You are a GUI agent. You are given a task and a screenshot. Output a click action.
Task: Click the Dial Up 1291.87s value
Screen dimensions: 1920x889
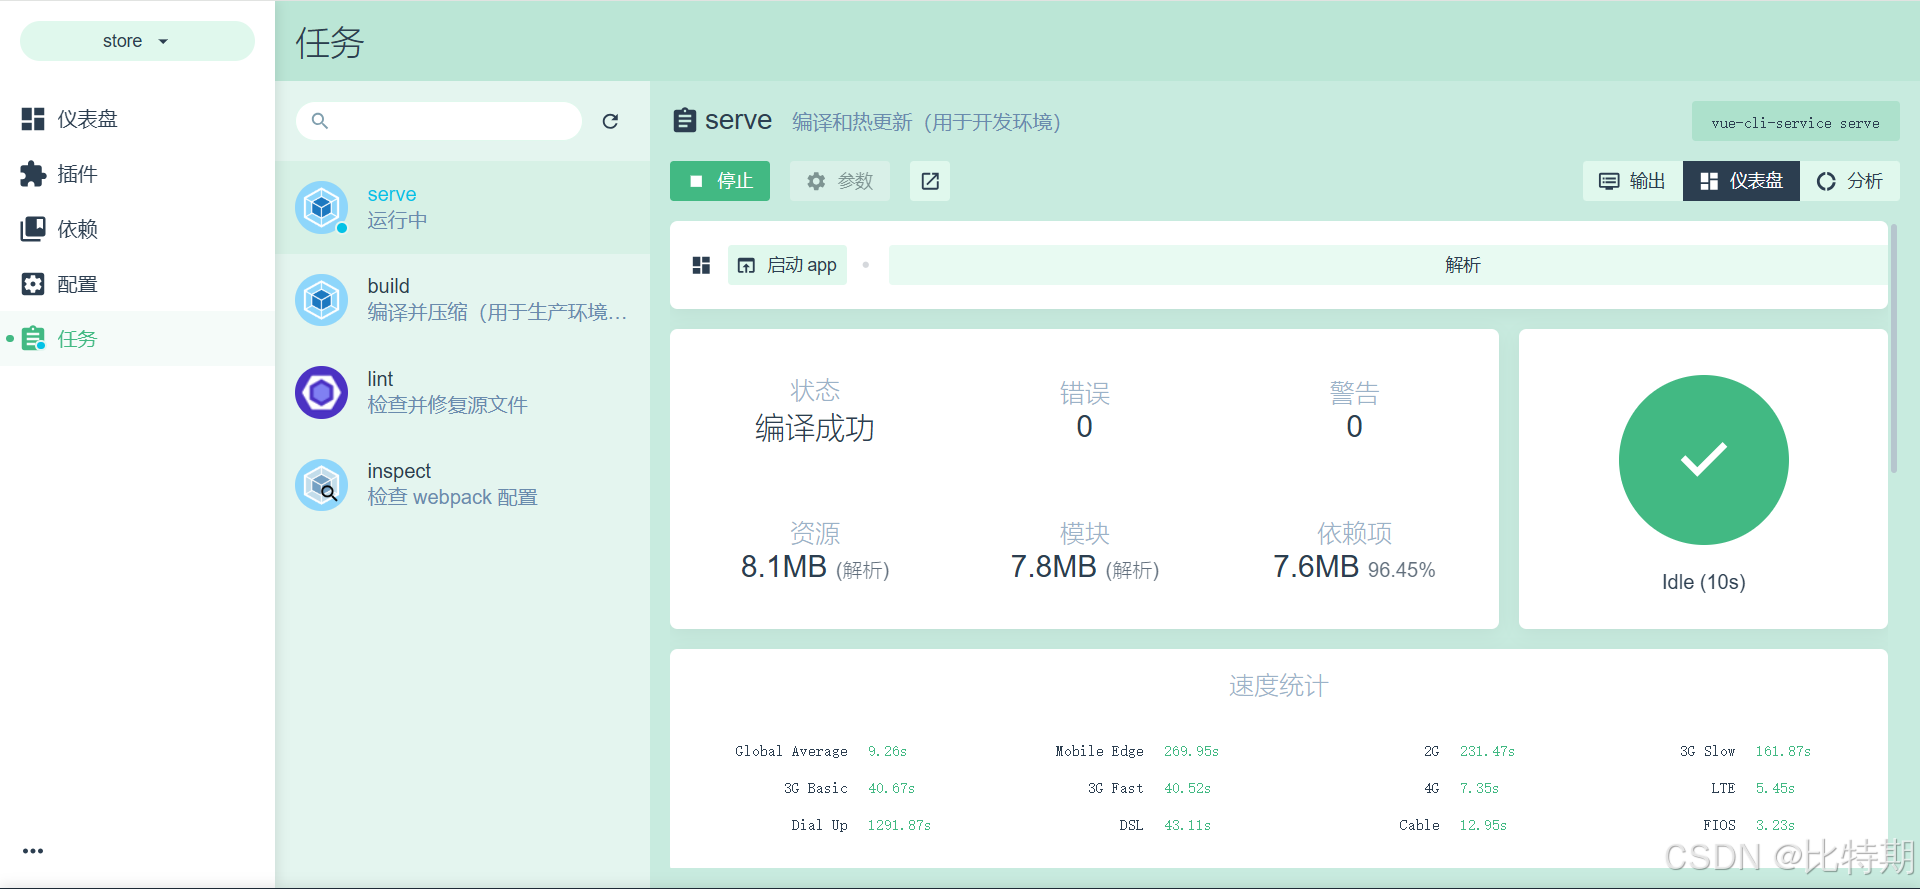point(899,825)
